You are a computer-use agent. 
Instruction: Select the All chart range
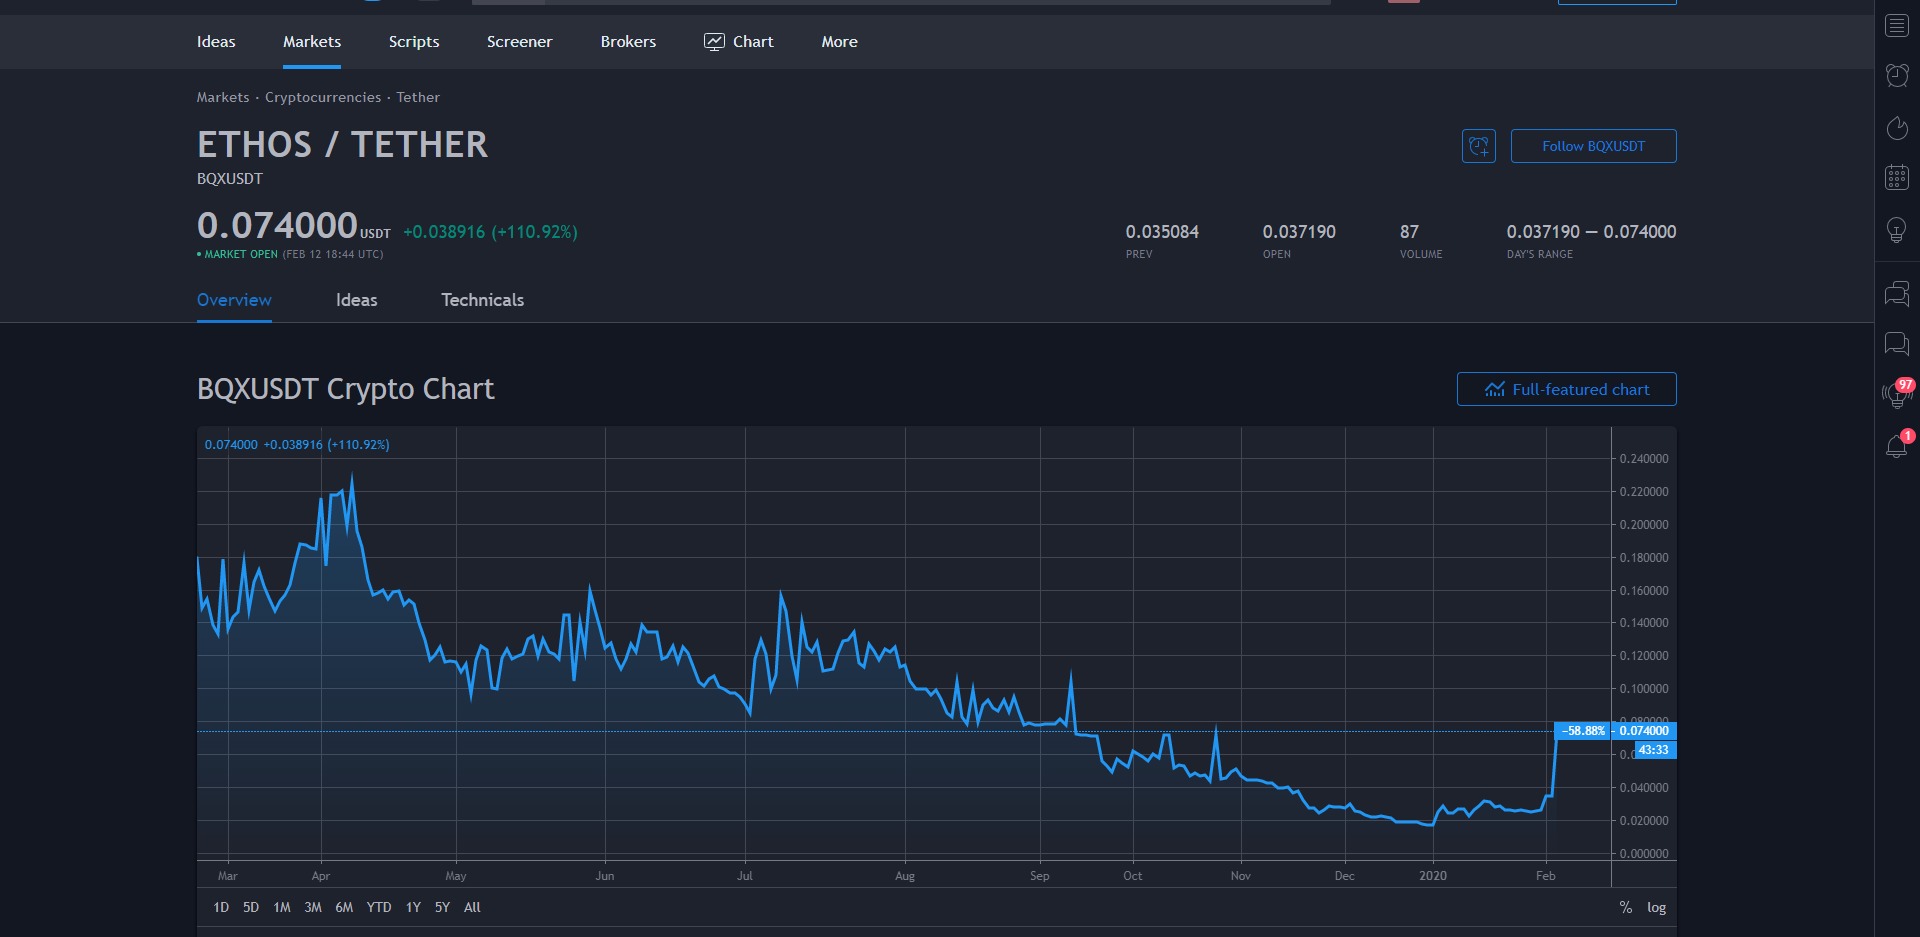[x=472, y=907]
